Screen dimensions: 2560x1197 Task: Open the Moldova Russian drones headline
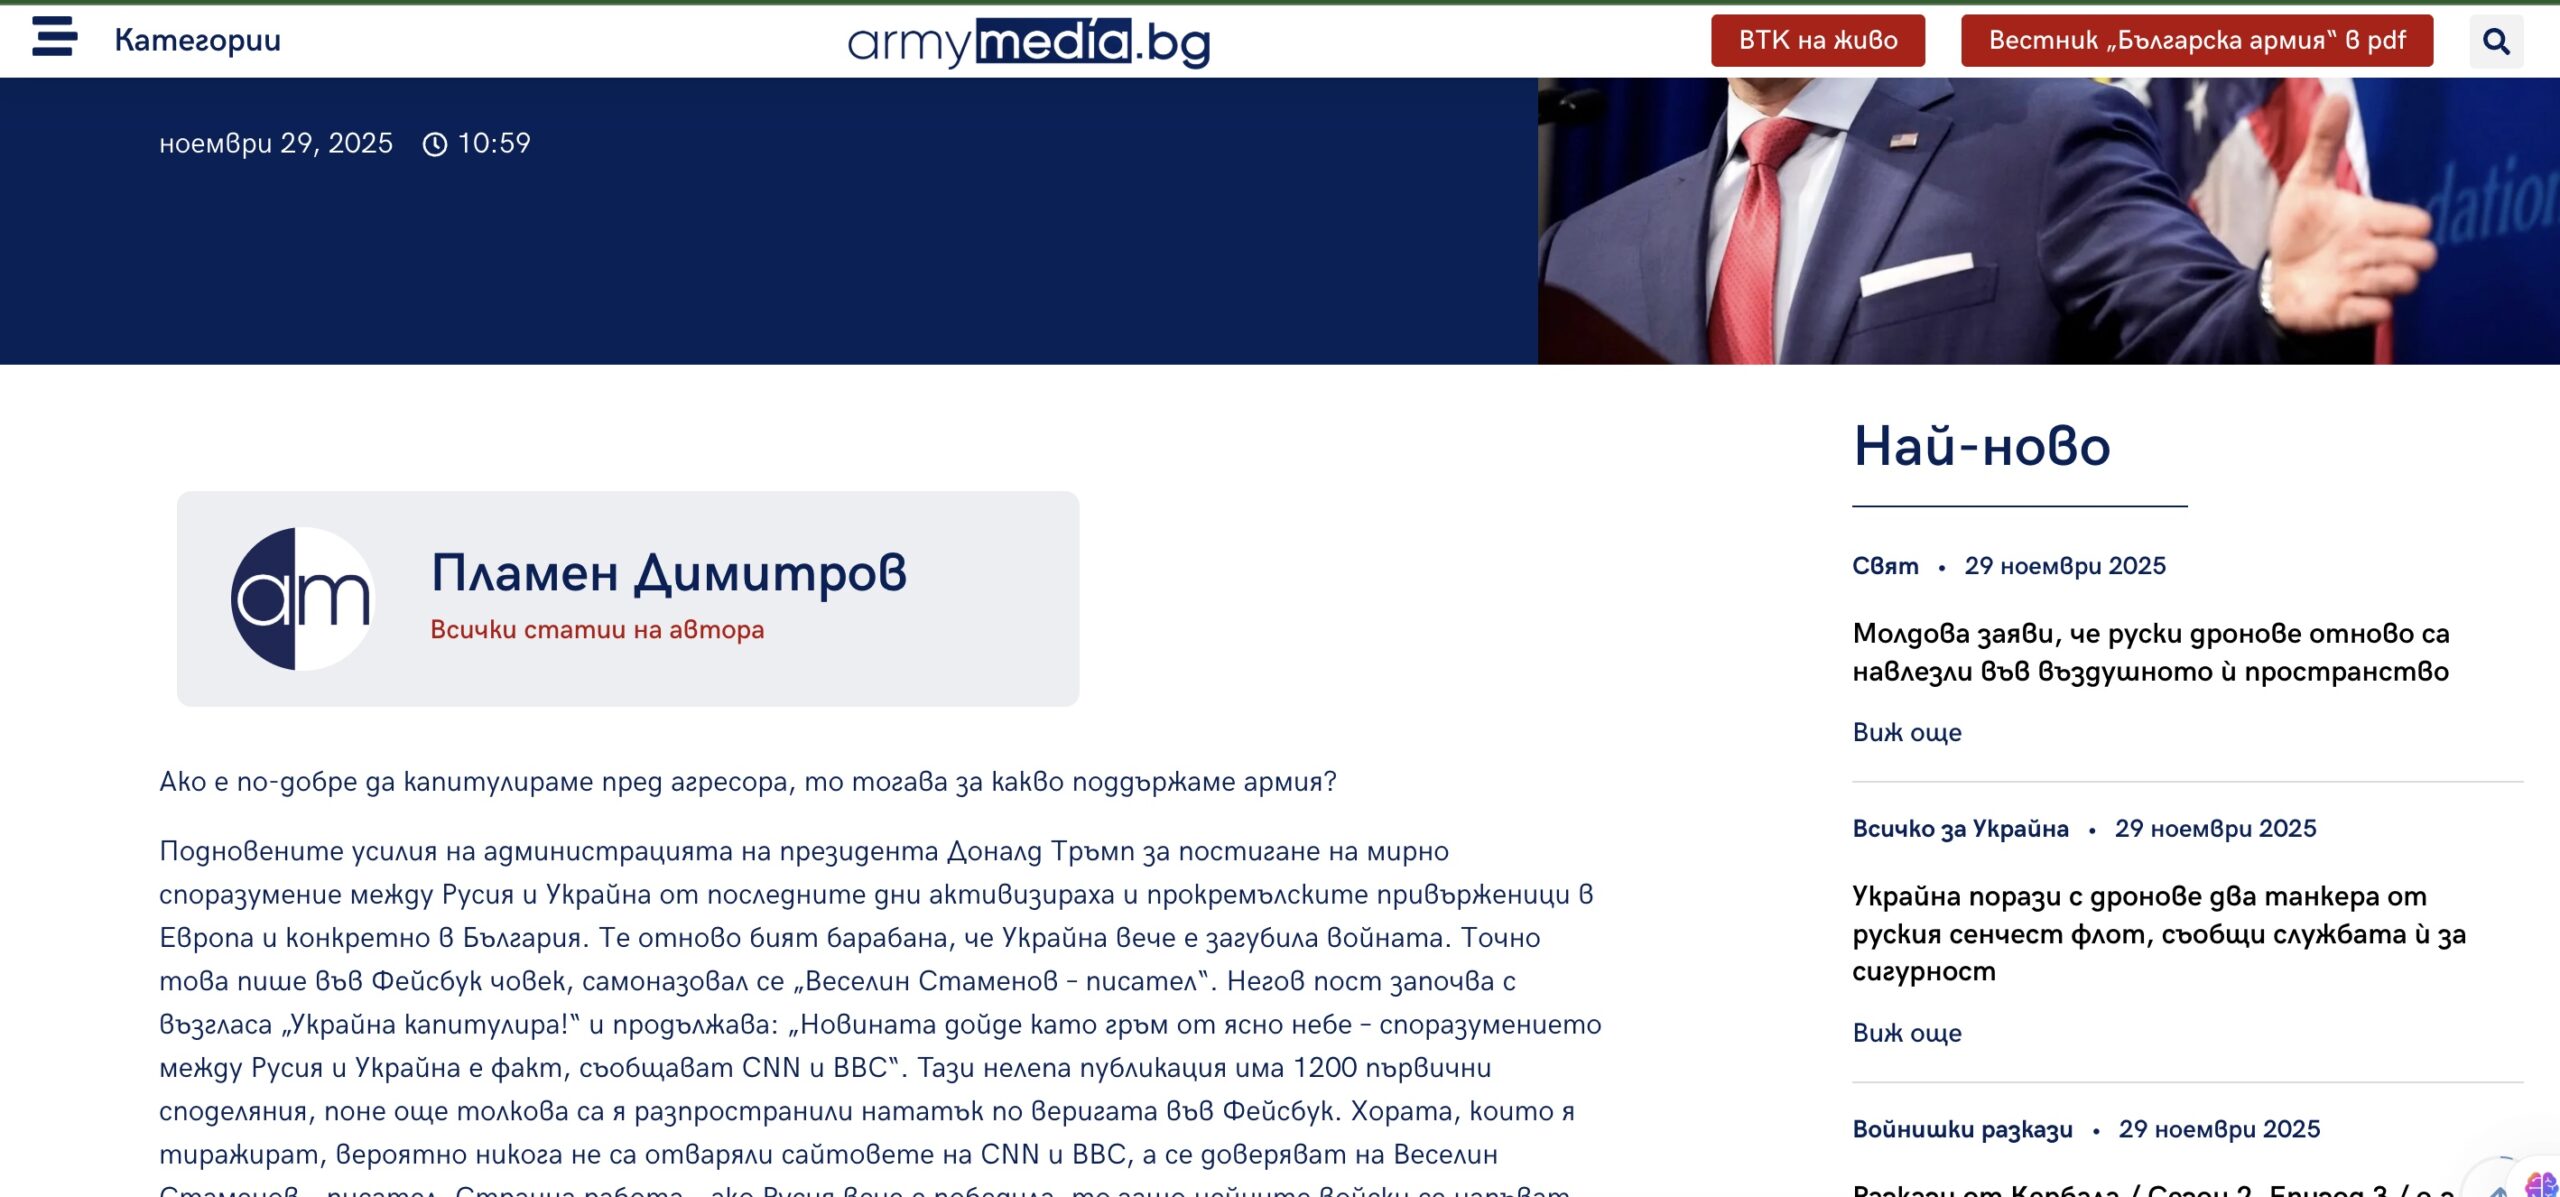(2150, 652)
